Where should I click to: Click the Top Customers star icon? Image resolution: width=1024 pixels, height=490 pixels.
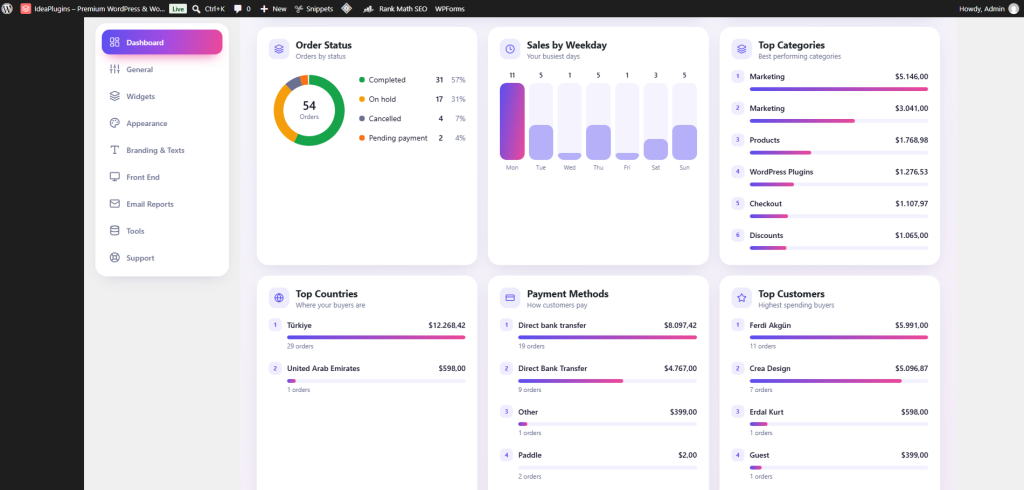pos(741,298)
